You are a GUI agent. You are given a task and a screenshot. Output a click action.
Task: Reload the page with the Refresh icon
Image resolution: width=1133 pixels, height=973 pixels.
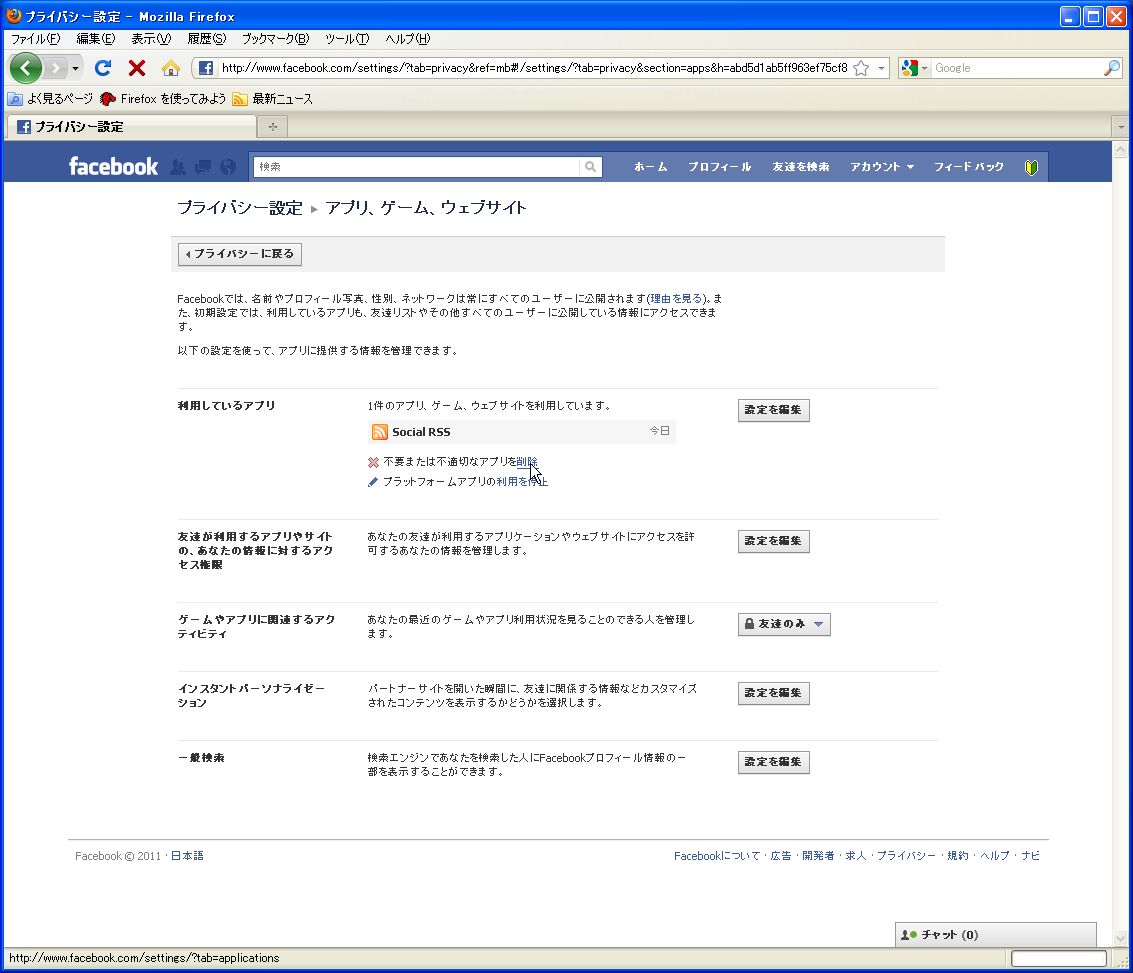(x=103, y=68)
